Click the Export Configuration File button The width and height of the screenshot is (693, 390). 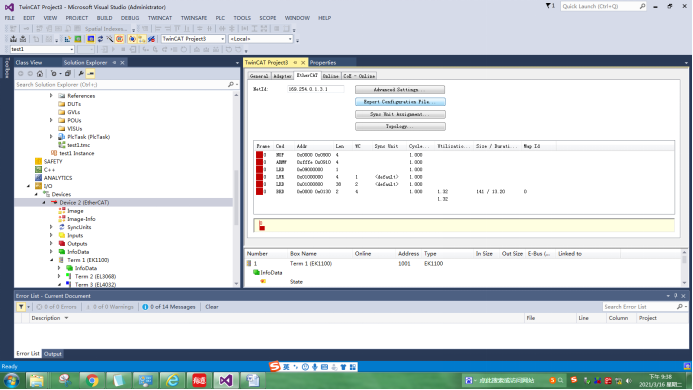click(400, 102)
